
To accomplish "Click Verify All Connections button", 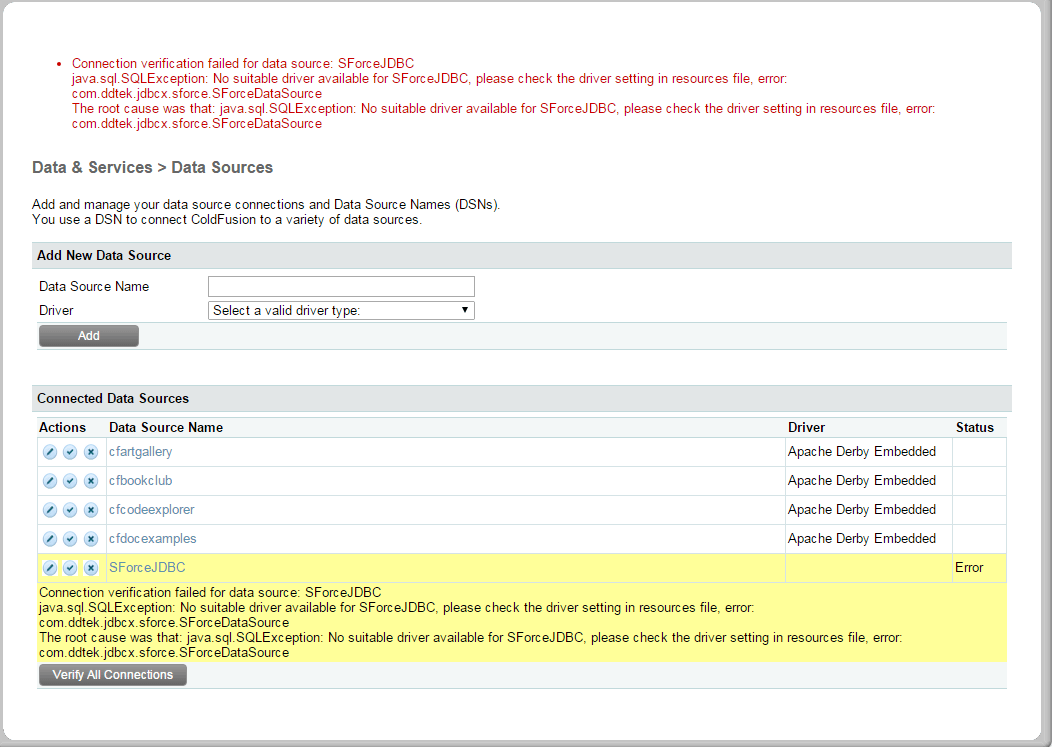I will [113, 675].
